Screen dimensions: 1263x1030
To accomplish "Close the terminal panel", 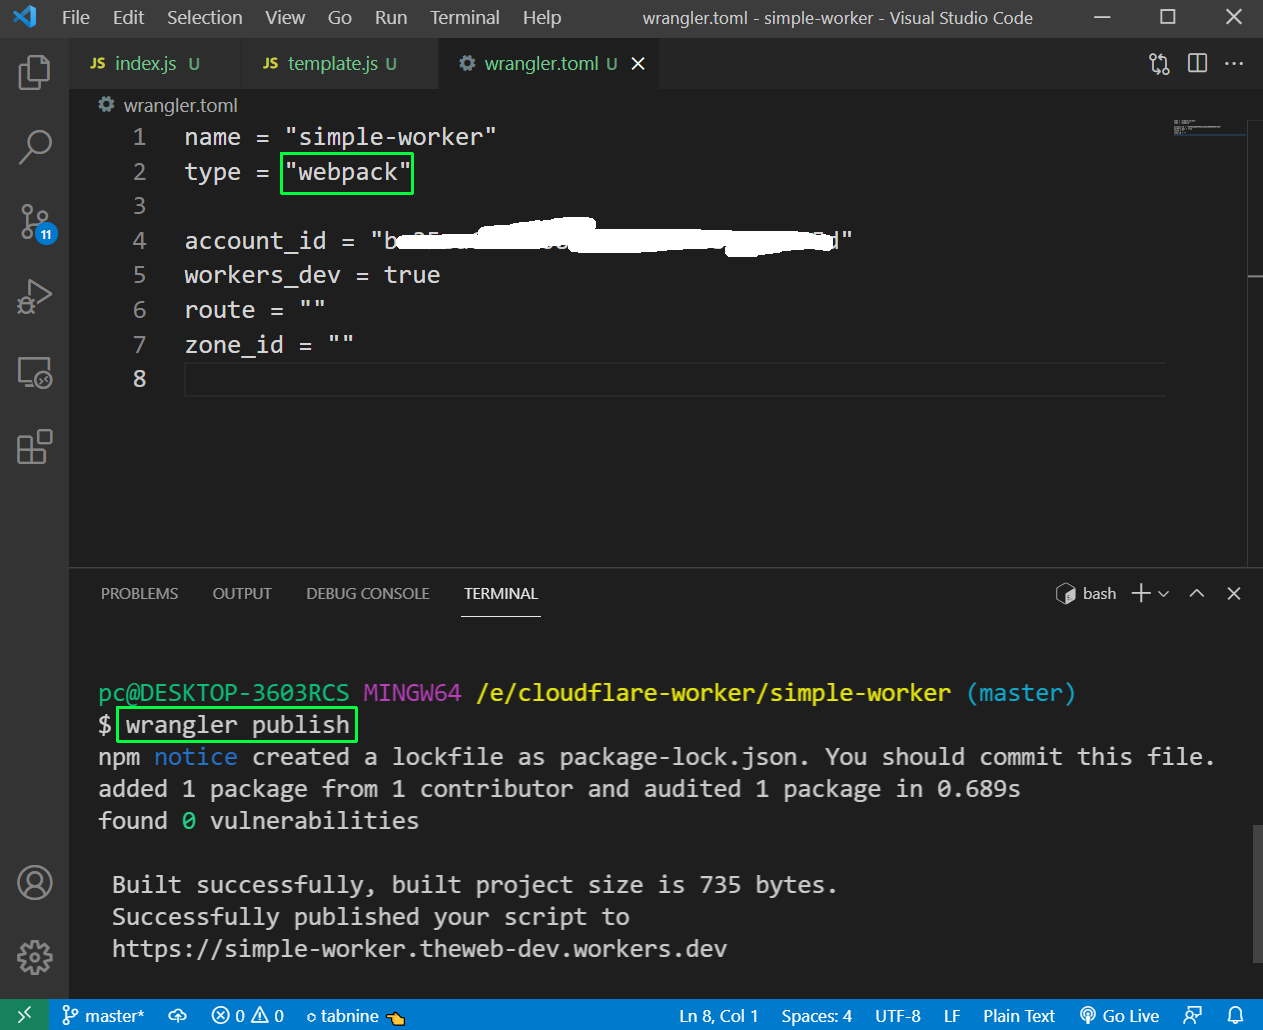I will [1234, 593].
